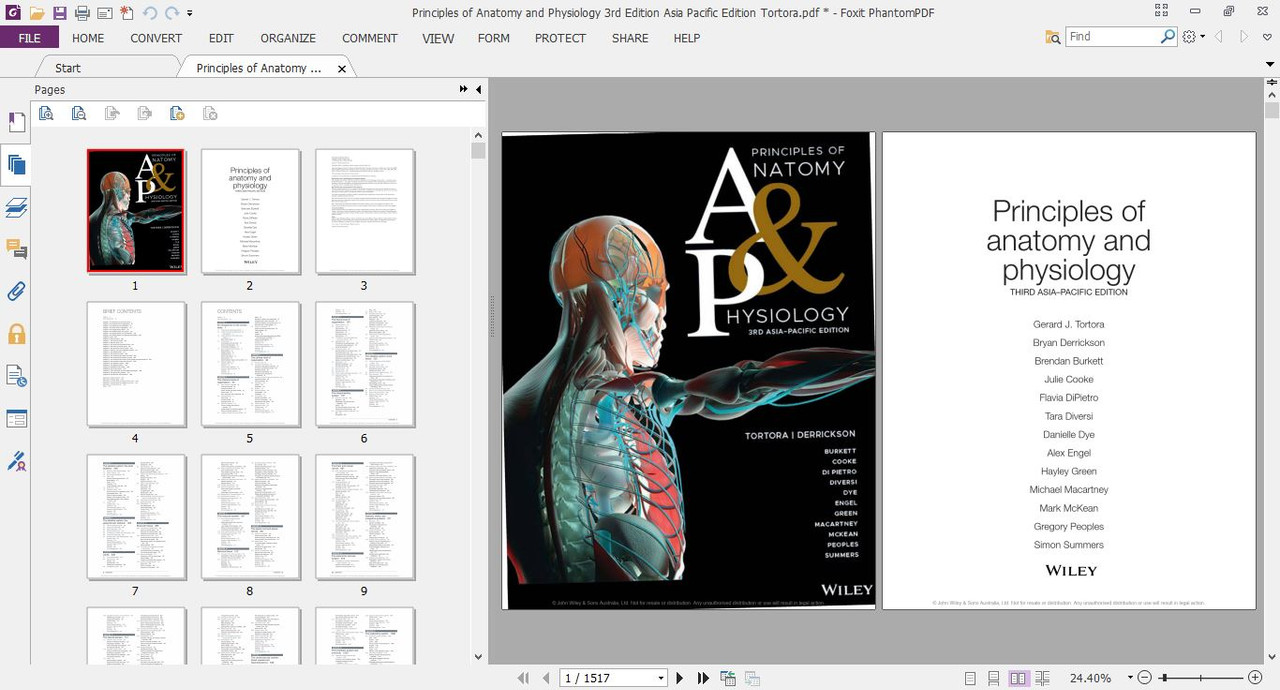
Task: Switch to the CONVERT ribbon tab
Action: 156,38
